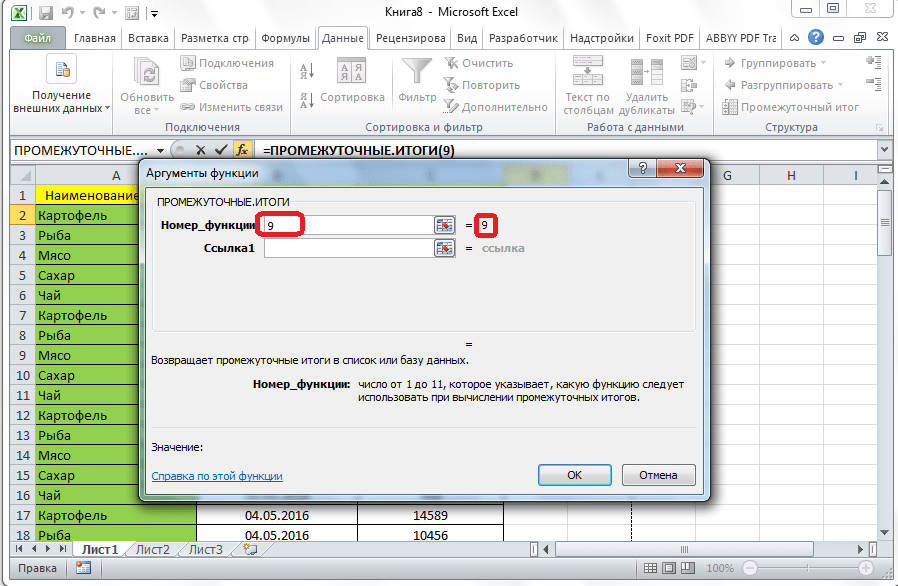Click the Save icon in quick access toolbar
Screen dimensions: 898x586
47,15
